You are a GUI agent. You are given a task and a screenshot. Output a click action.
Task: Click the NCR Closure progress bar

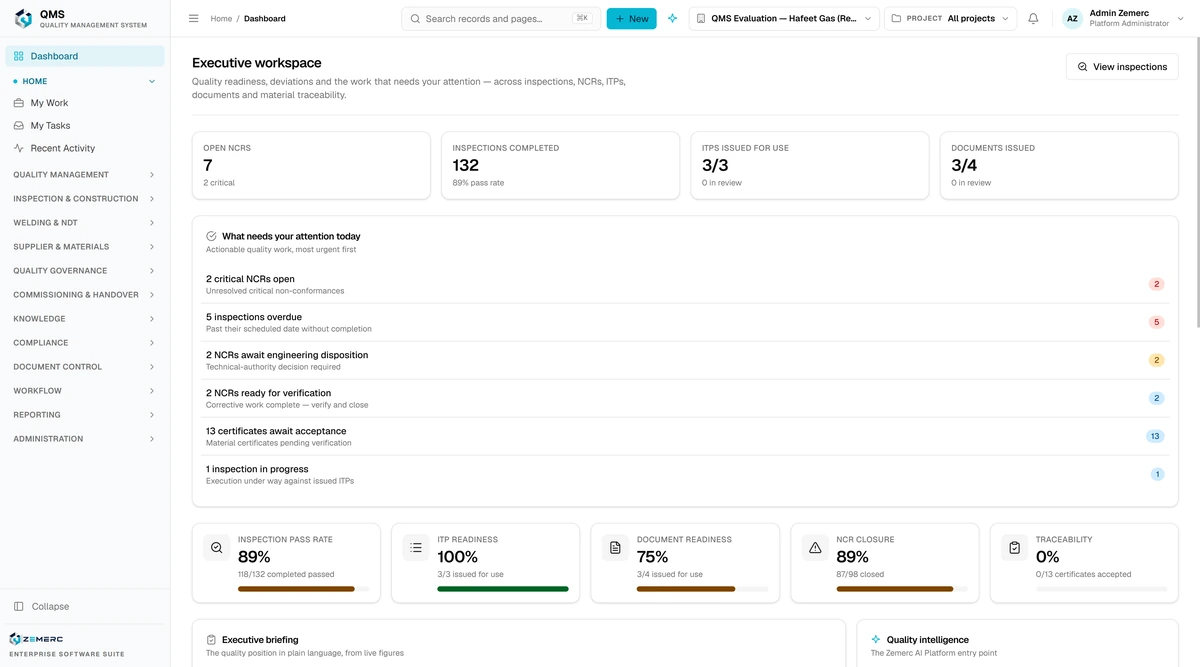902,589
